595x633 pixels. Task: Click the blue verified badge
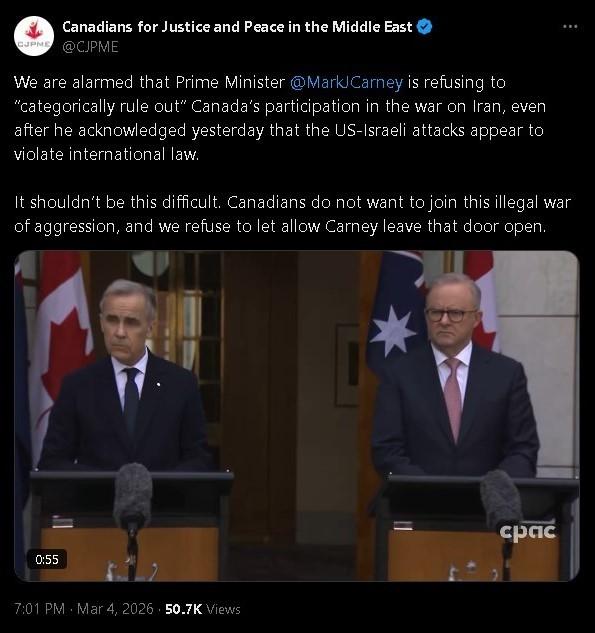click(424, 27)
